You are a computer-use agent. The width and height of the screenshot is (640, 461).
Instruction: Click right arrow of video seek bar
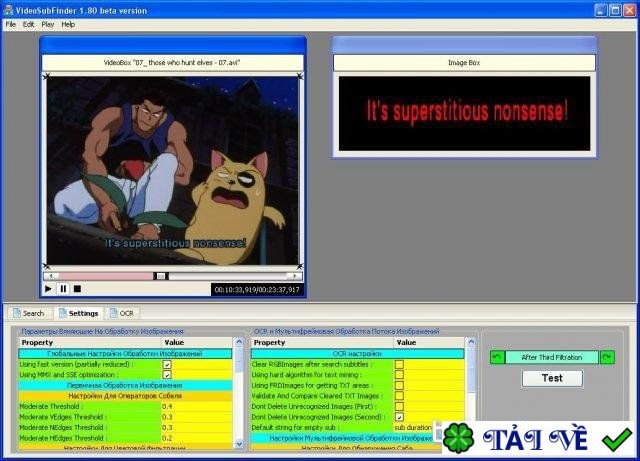295,276
